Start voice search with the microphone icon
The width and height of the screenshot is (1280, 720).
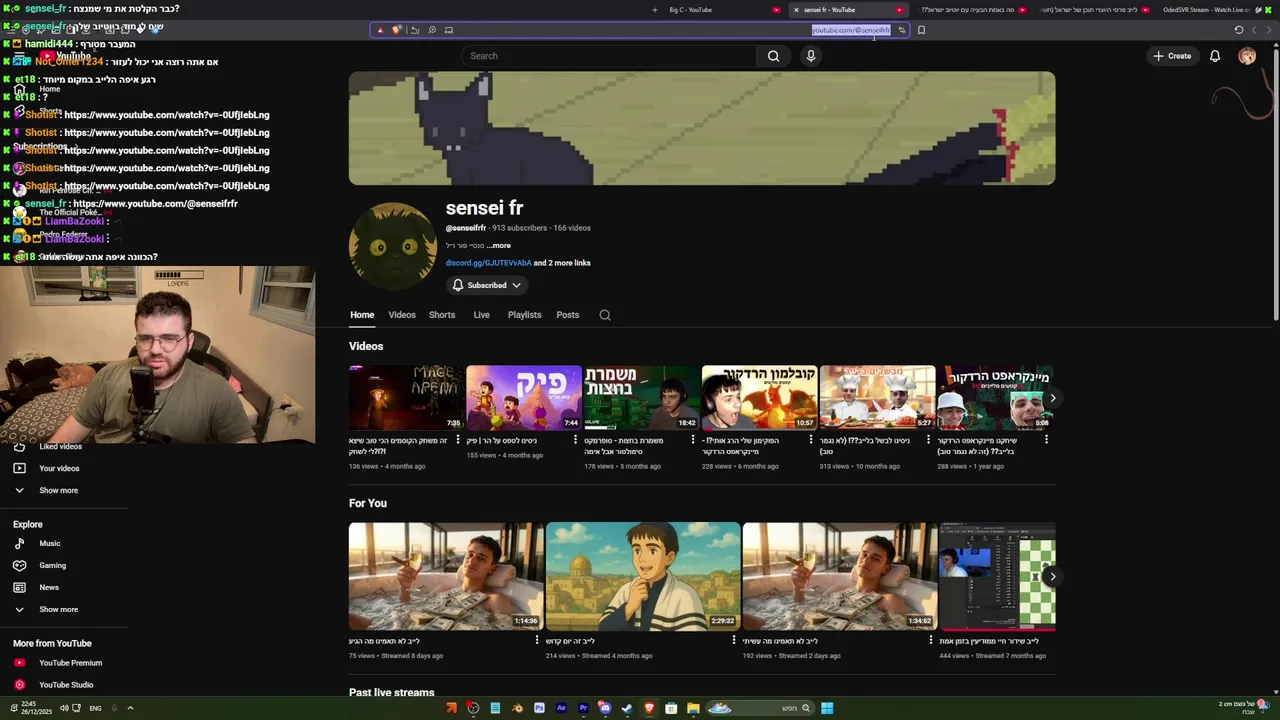(x=811, y=56)
